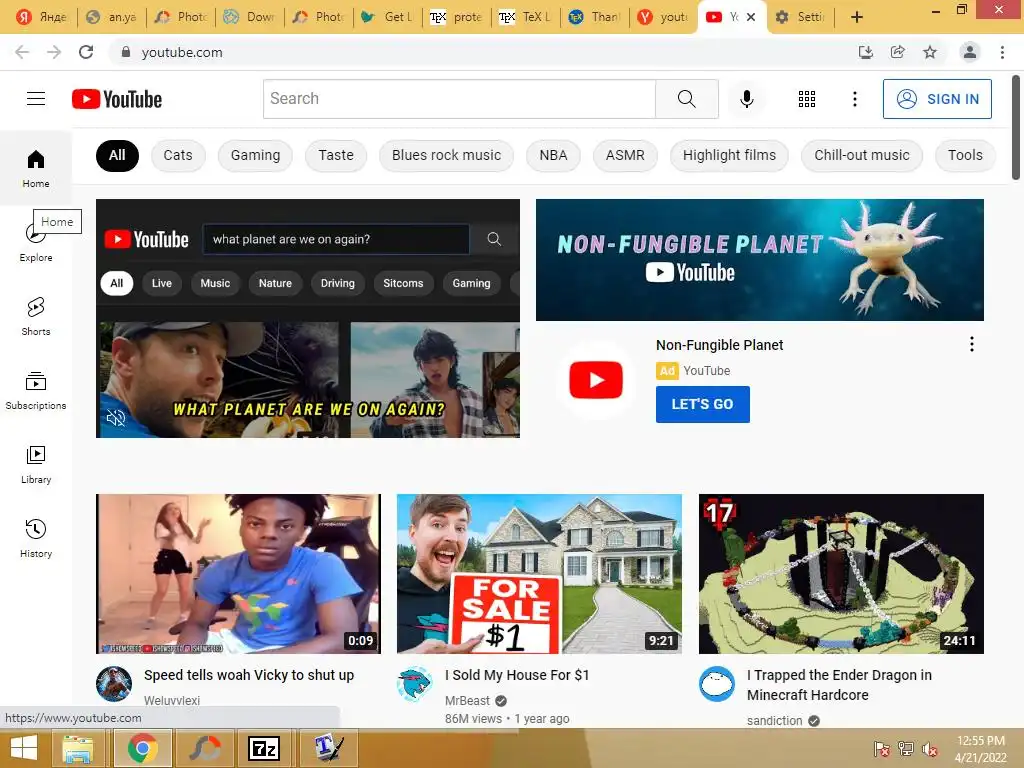
Task: Reload the page in browser
Action: (x=86, y=52)
